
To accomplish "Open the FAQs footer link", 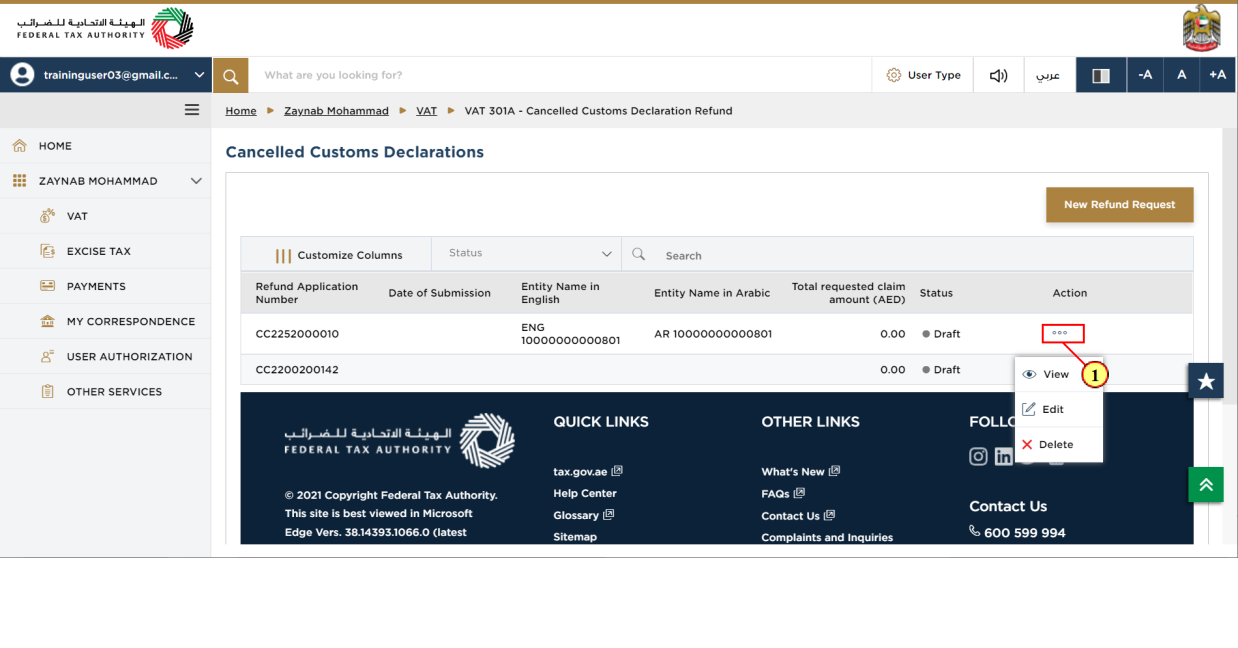I will 782,493.
